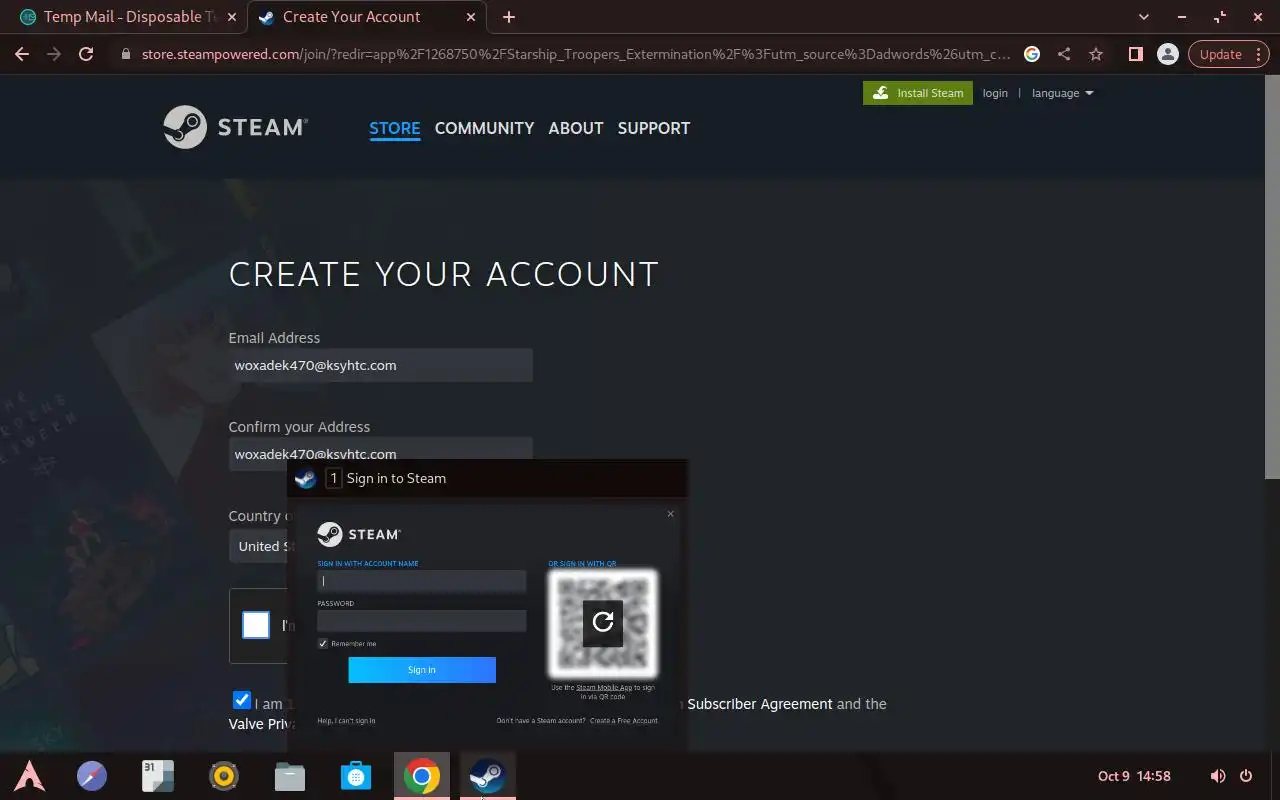This screenshot has height=800, width=1280.
Task: Reload the Steam page
Action: [86, 54]
